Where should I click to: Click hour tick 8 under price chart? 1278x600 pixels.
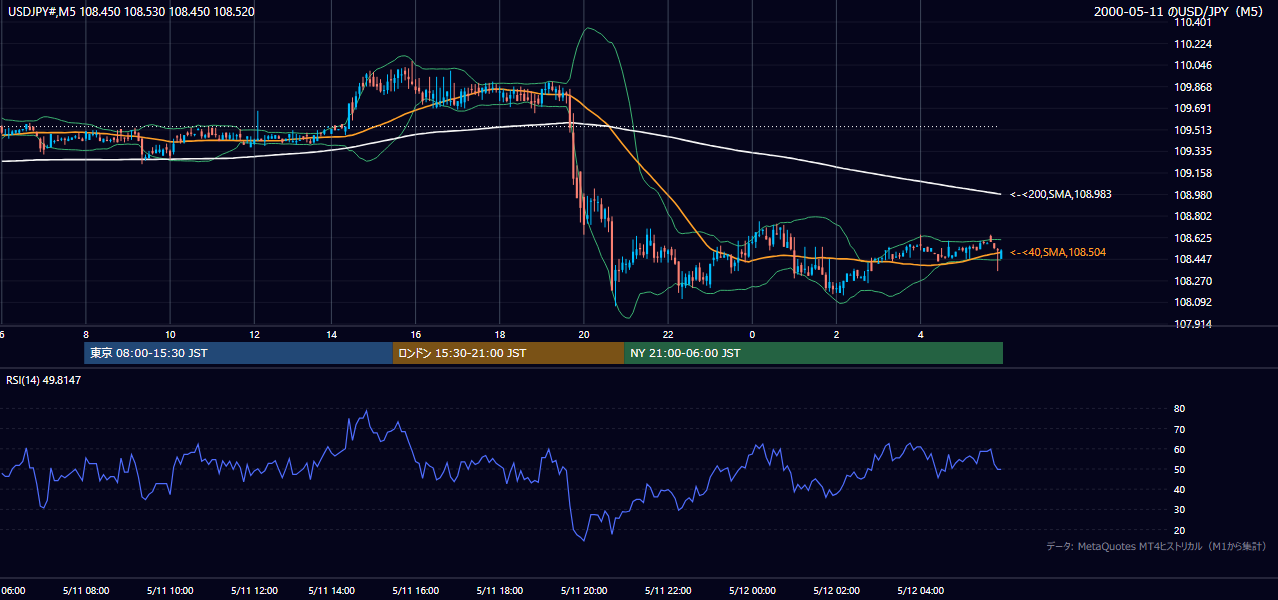coord(86,334)
